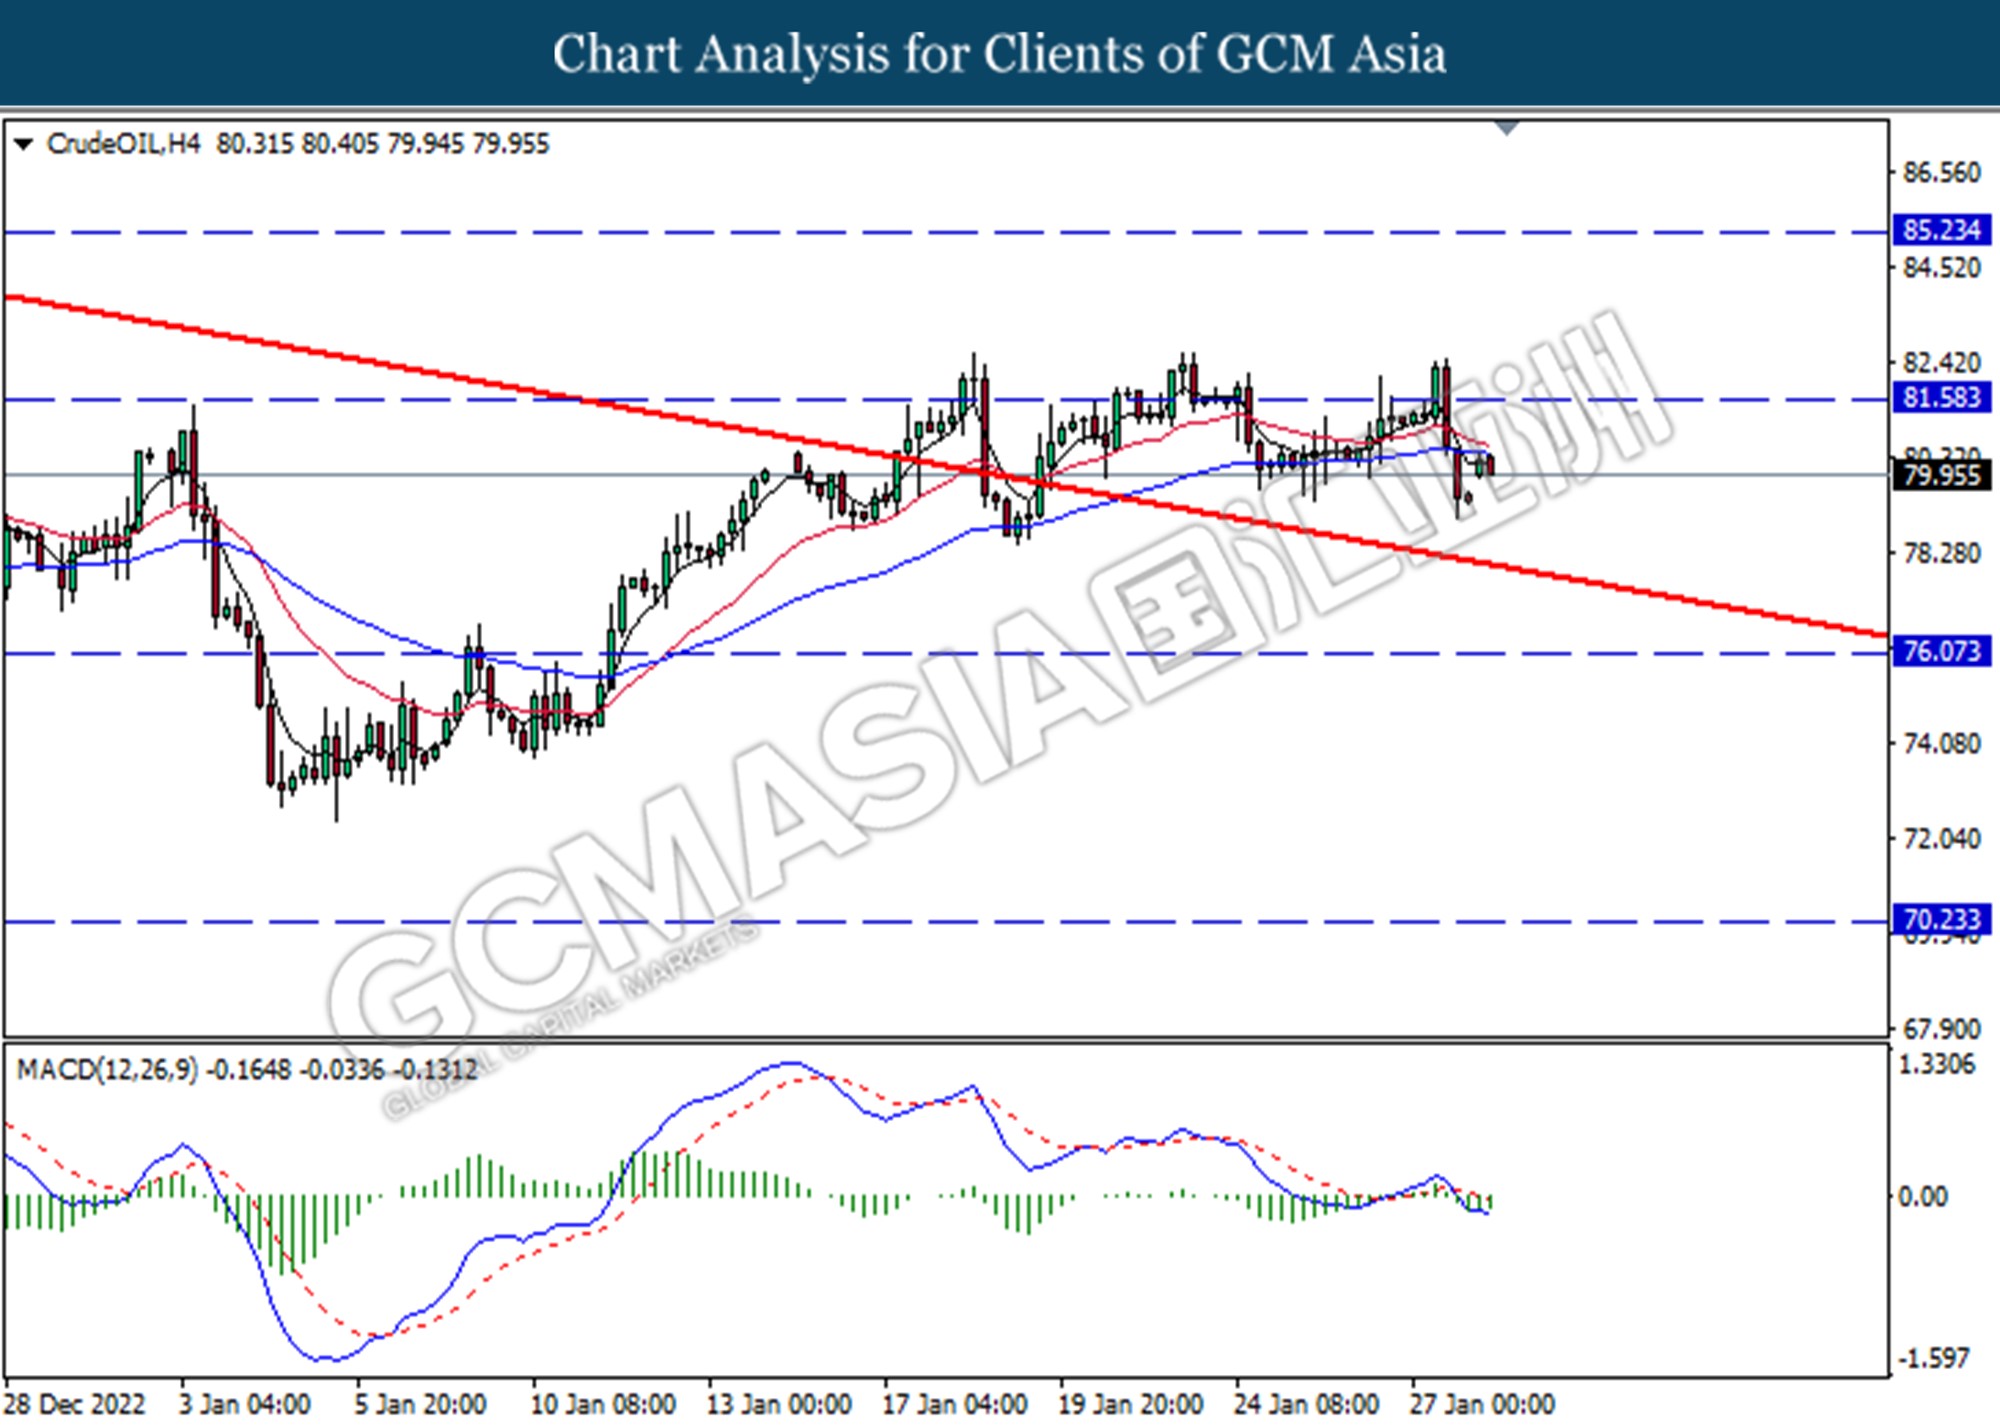Screen dimensions: 2000x1428
Task: Click the 86.560 price axis label
Action: [1941, 173]
